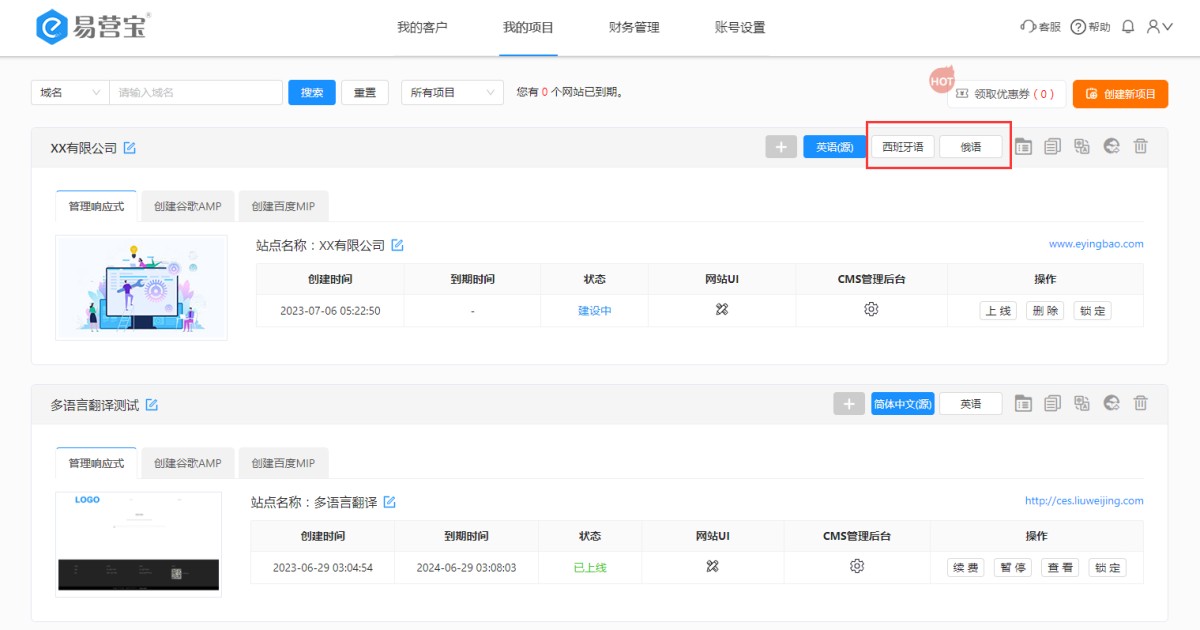This screenshot has height=630, width=1200.
Task: Switch to 俄语 language version
Action: 971,147
